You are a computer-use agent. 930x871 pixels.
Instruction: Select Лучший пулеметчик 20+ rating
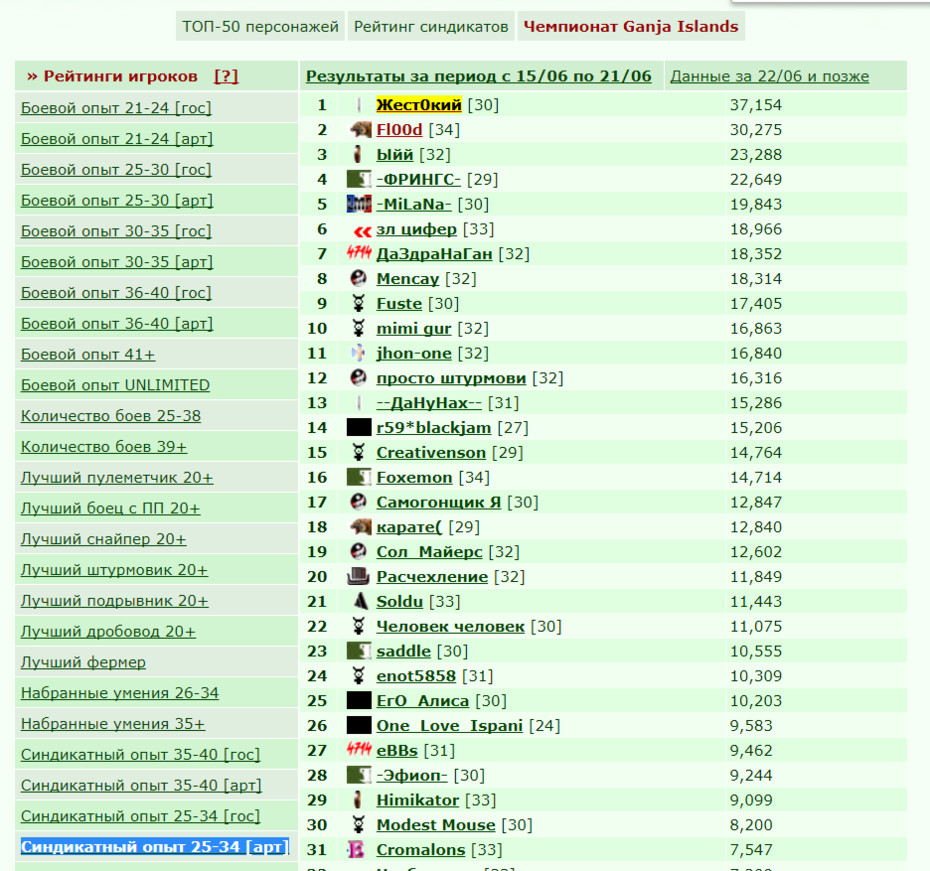point(117,478)
